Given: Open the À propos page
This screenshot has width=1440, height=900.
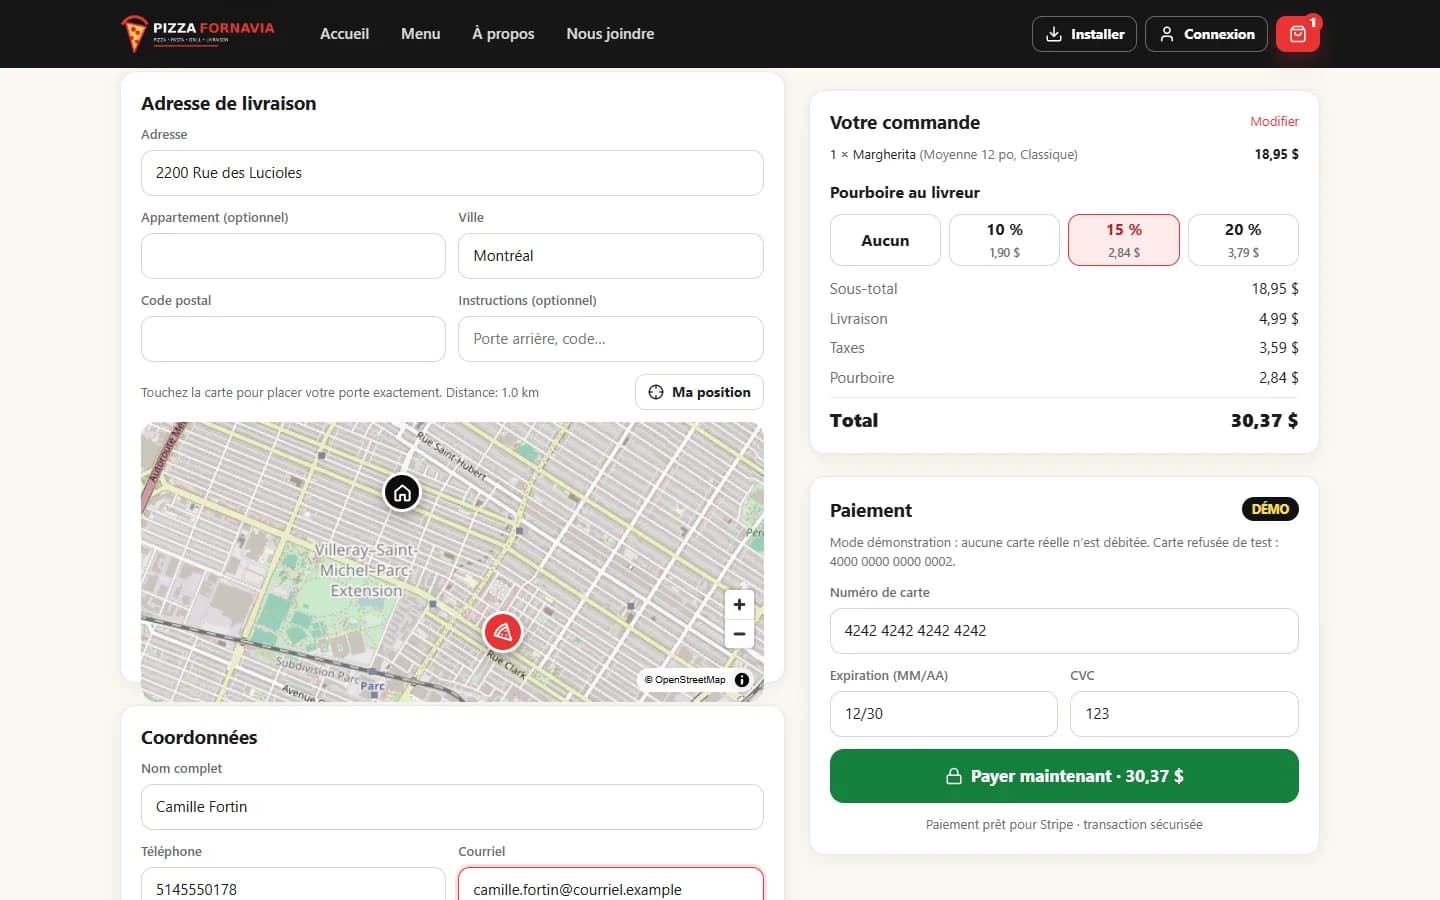Looking at the screenshot, I should point(503,34).
